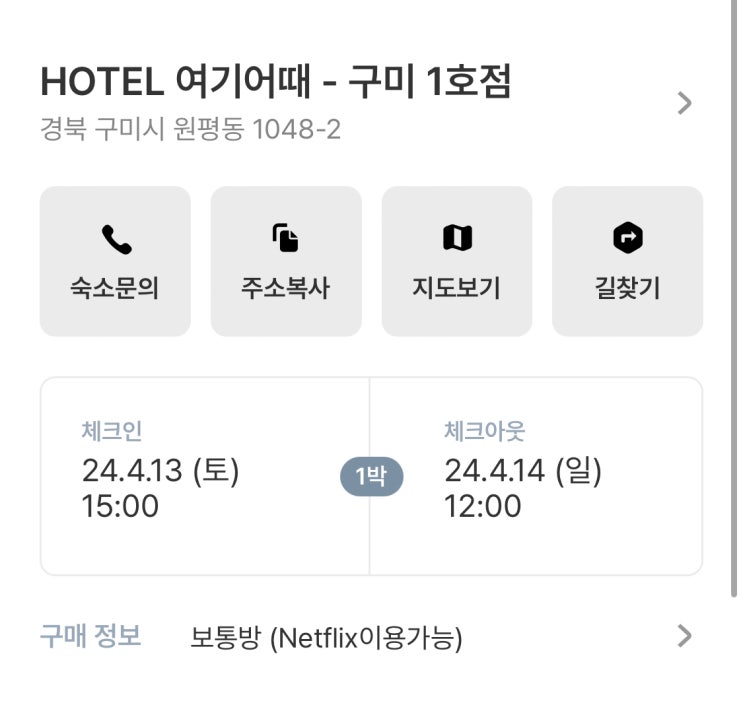Expand purchase info with the right chevron
Screen dimensions: 743x703
click(x=685, y=636)
